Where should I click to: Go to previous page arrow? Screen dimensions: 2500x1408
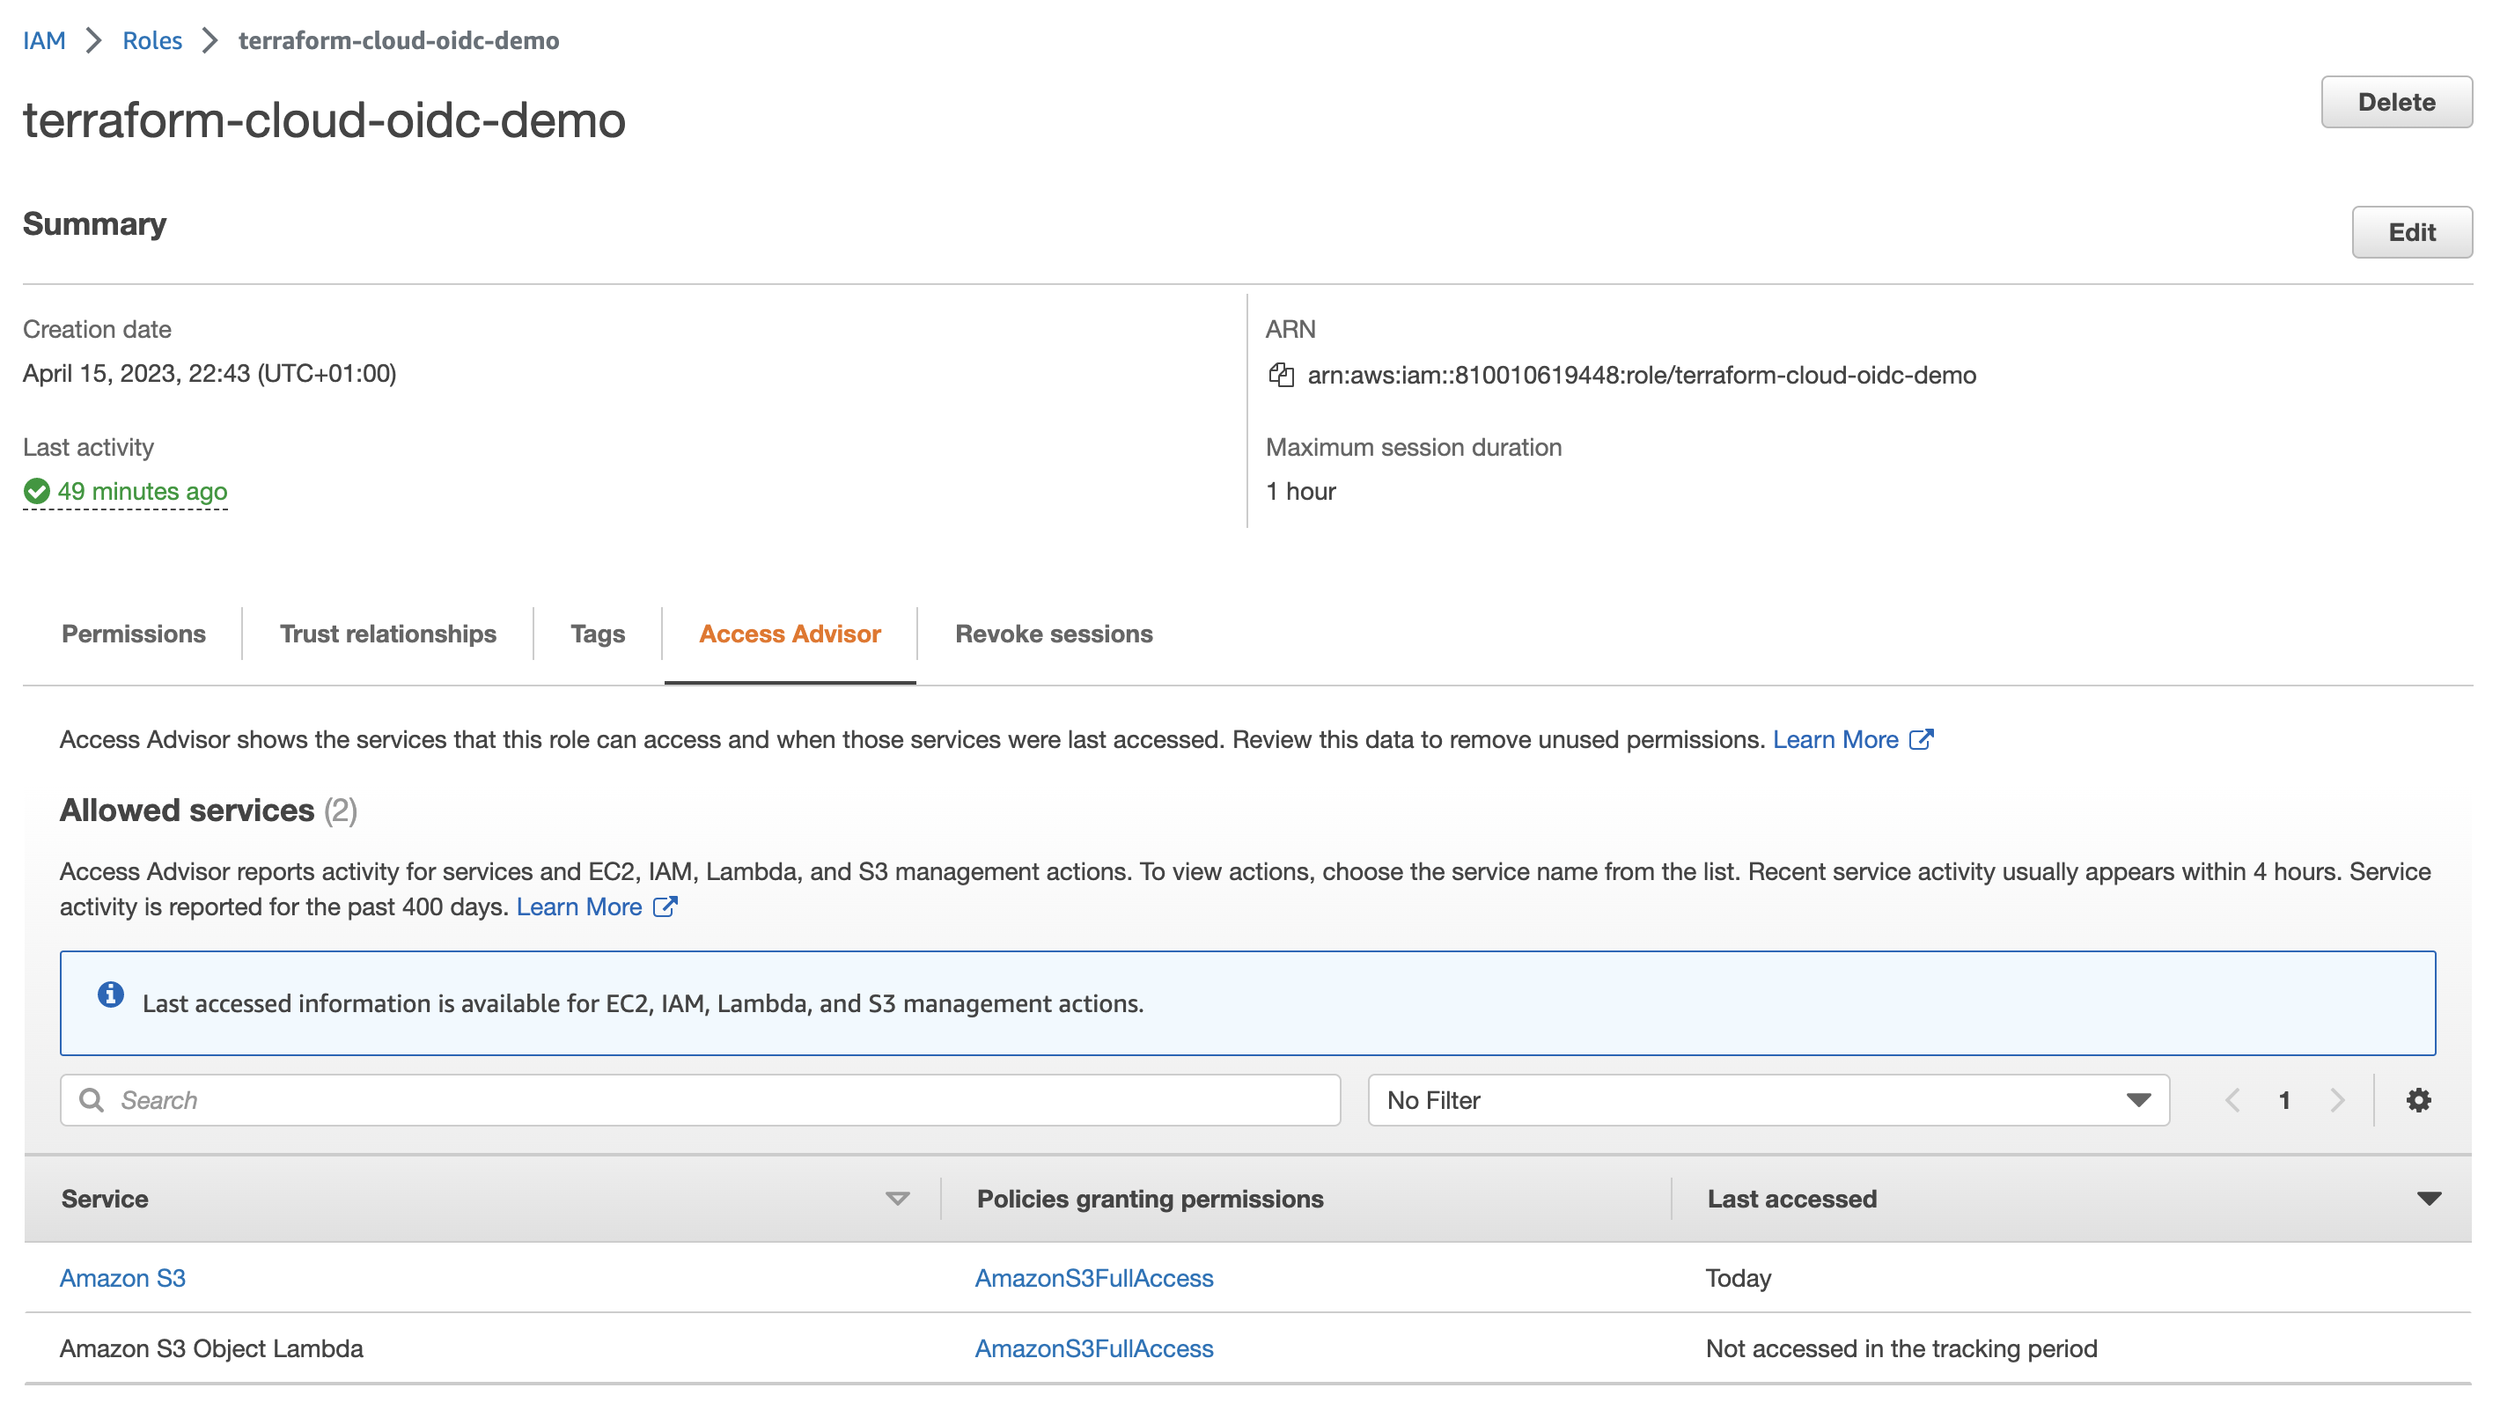[2233, 1100]
